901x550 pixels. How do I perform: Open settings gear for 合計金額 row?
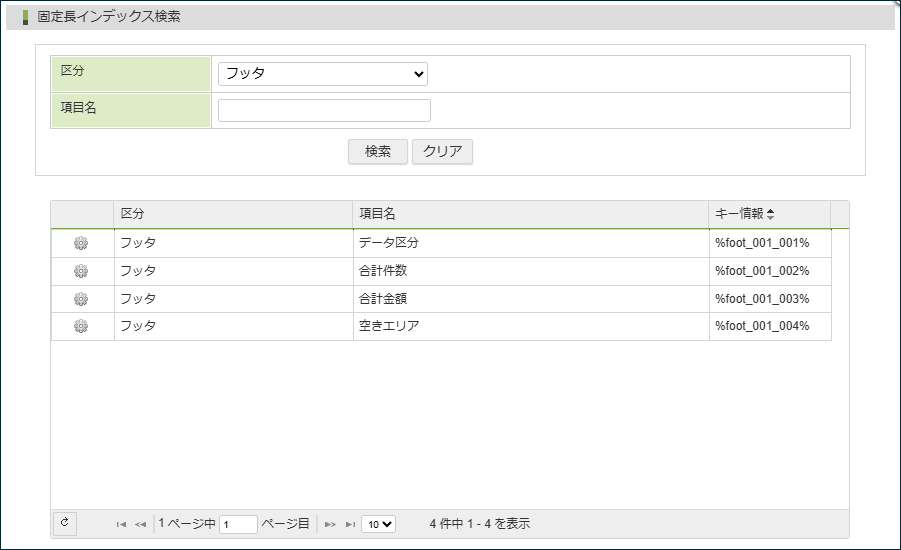[x=81, y=299]
